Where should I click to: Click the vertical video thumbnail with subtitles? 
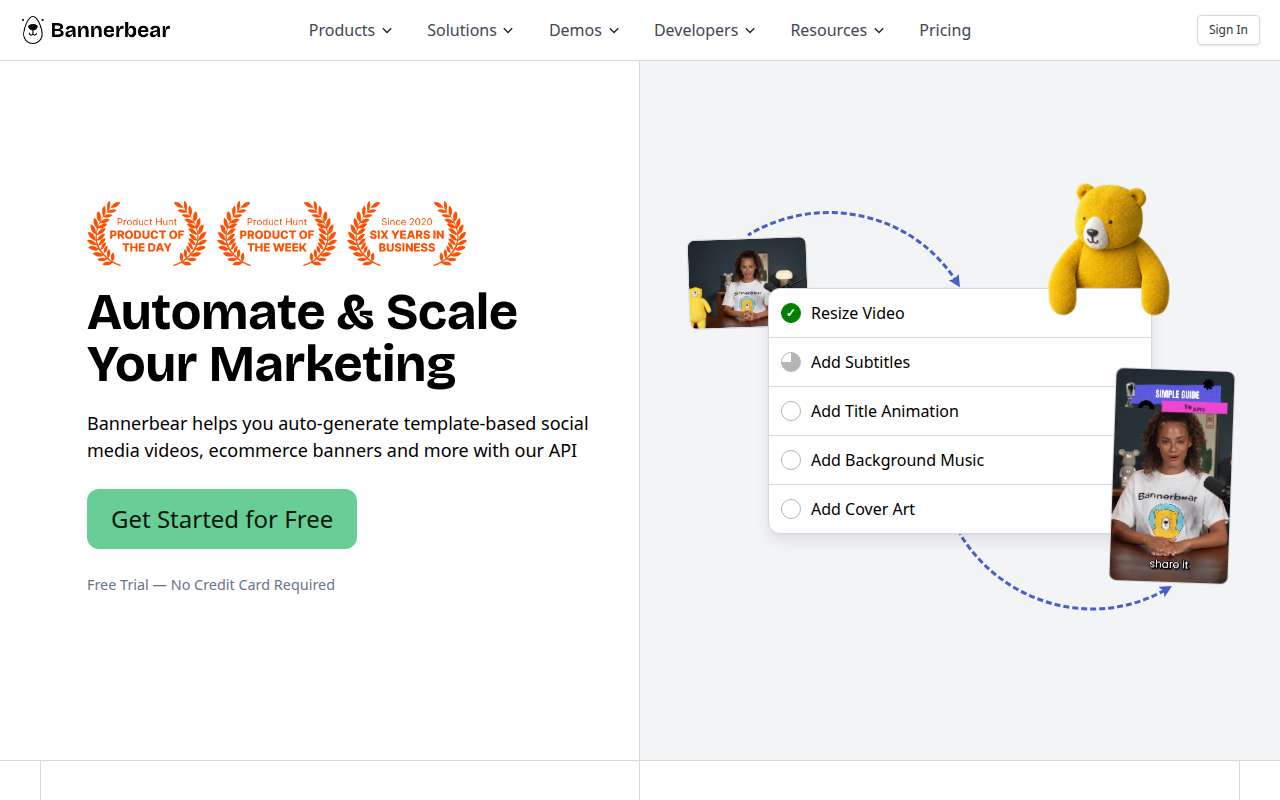[1172, 476]
